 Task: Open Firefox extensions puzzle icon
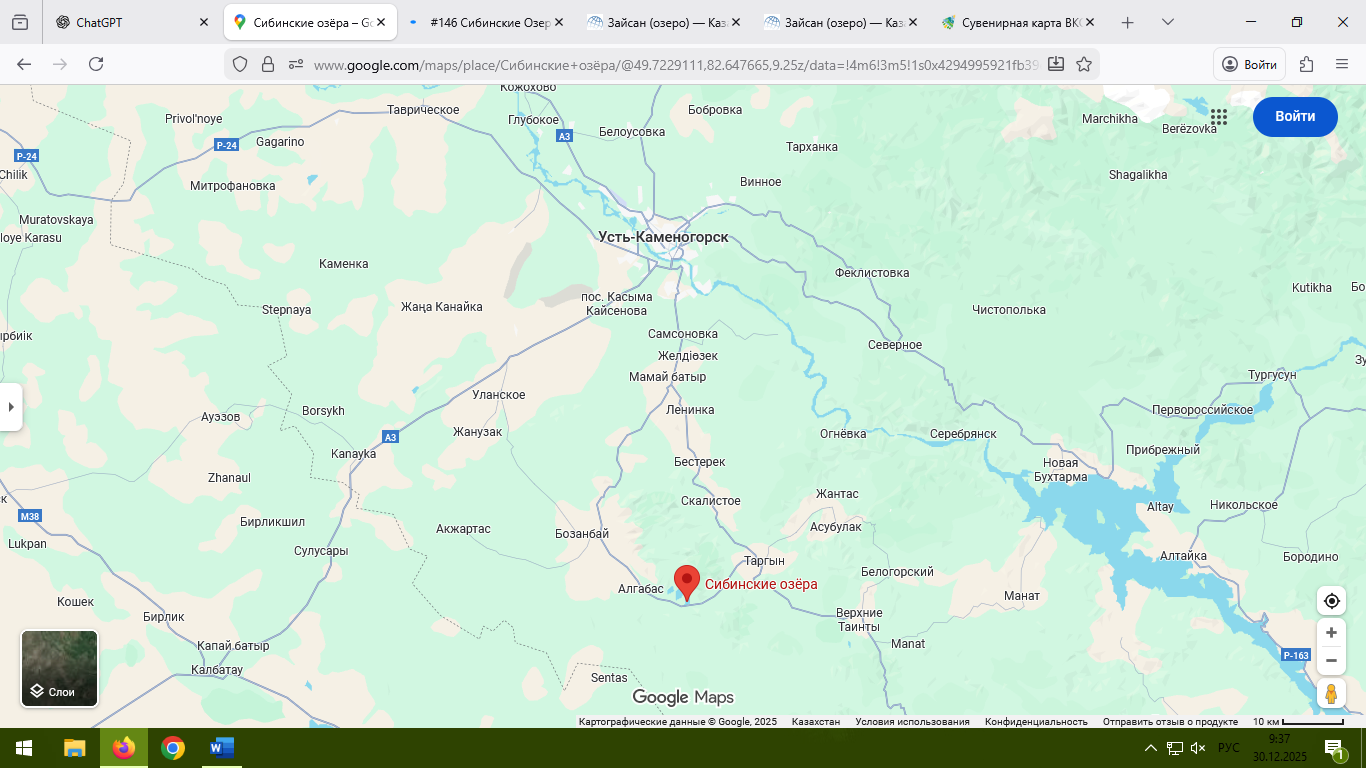1306,64
